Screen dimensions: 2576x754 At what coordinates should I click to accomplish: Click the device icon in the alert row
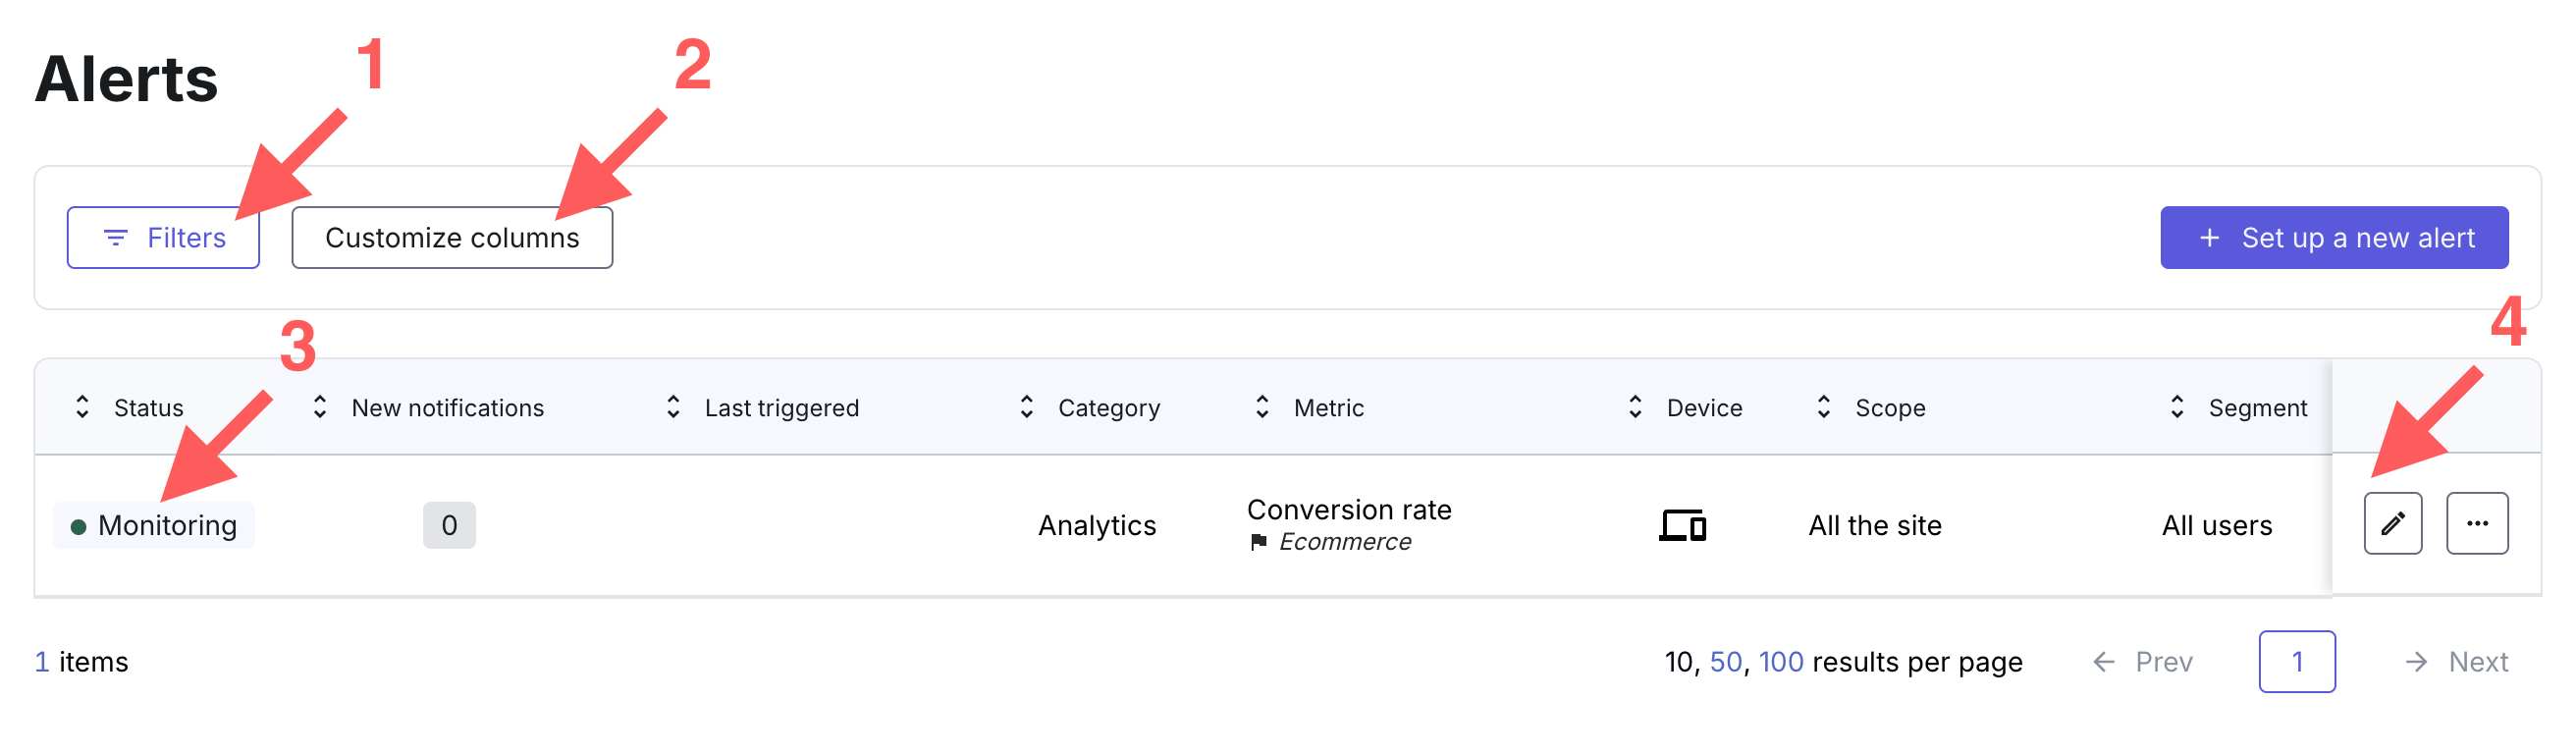[1684, 525]
